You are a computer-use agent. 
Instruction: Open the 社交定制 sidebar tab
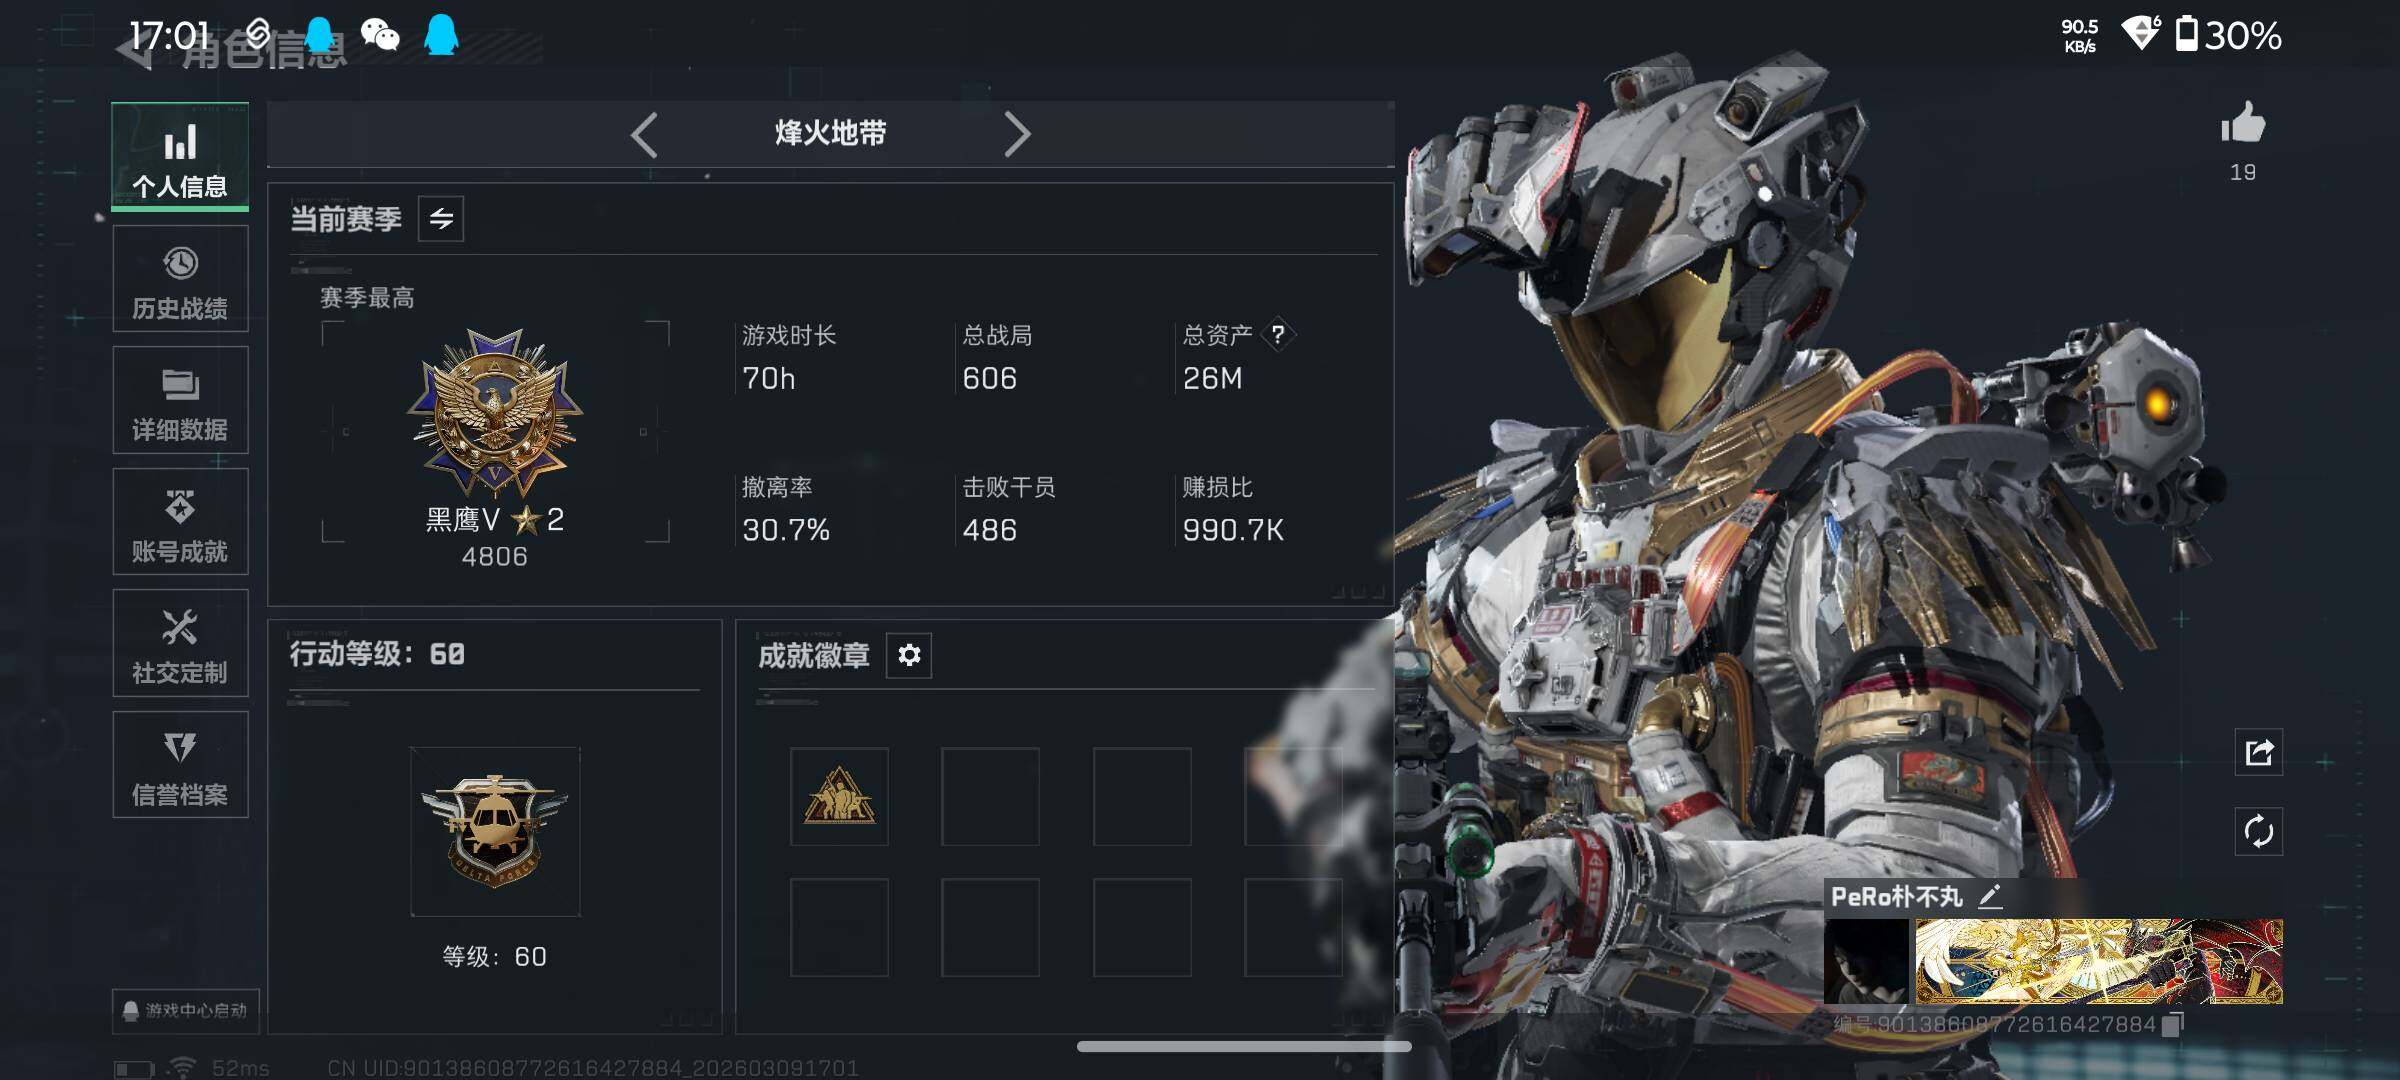(x=180, y=643)
